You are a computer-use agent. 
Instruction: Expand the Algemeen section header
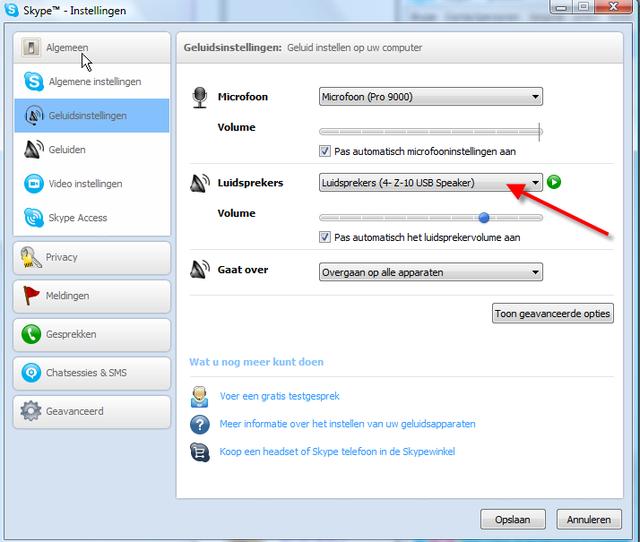click(92, 48)
